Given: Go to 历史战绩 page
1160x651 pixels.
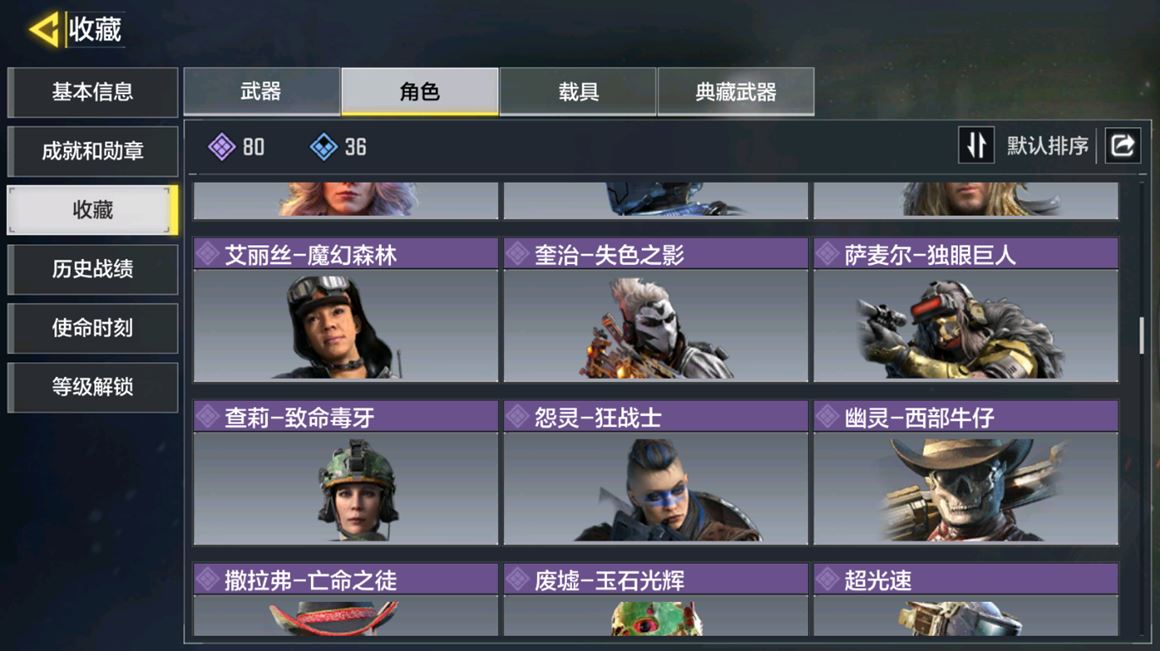Looking at the screenshot, I should pos(92,269).
